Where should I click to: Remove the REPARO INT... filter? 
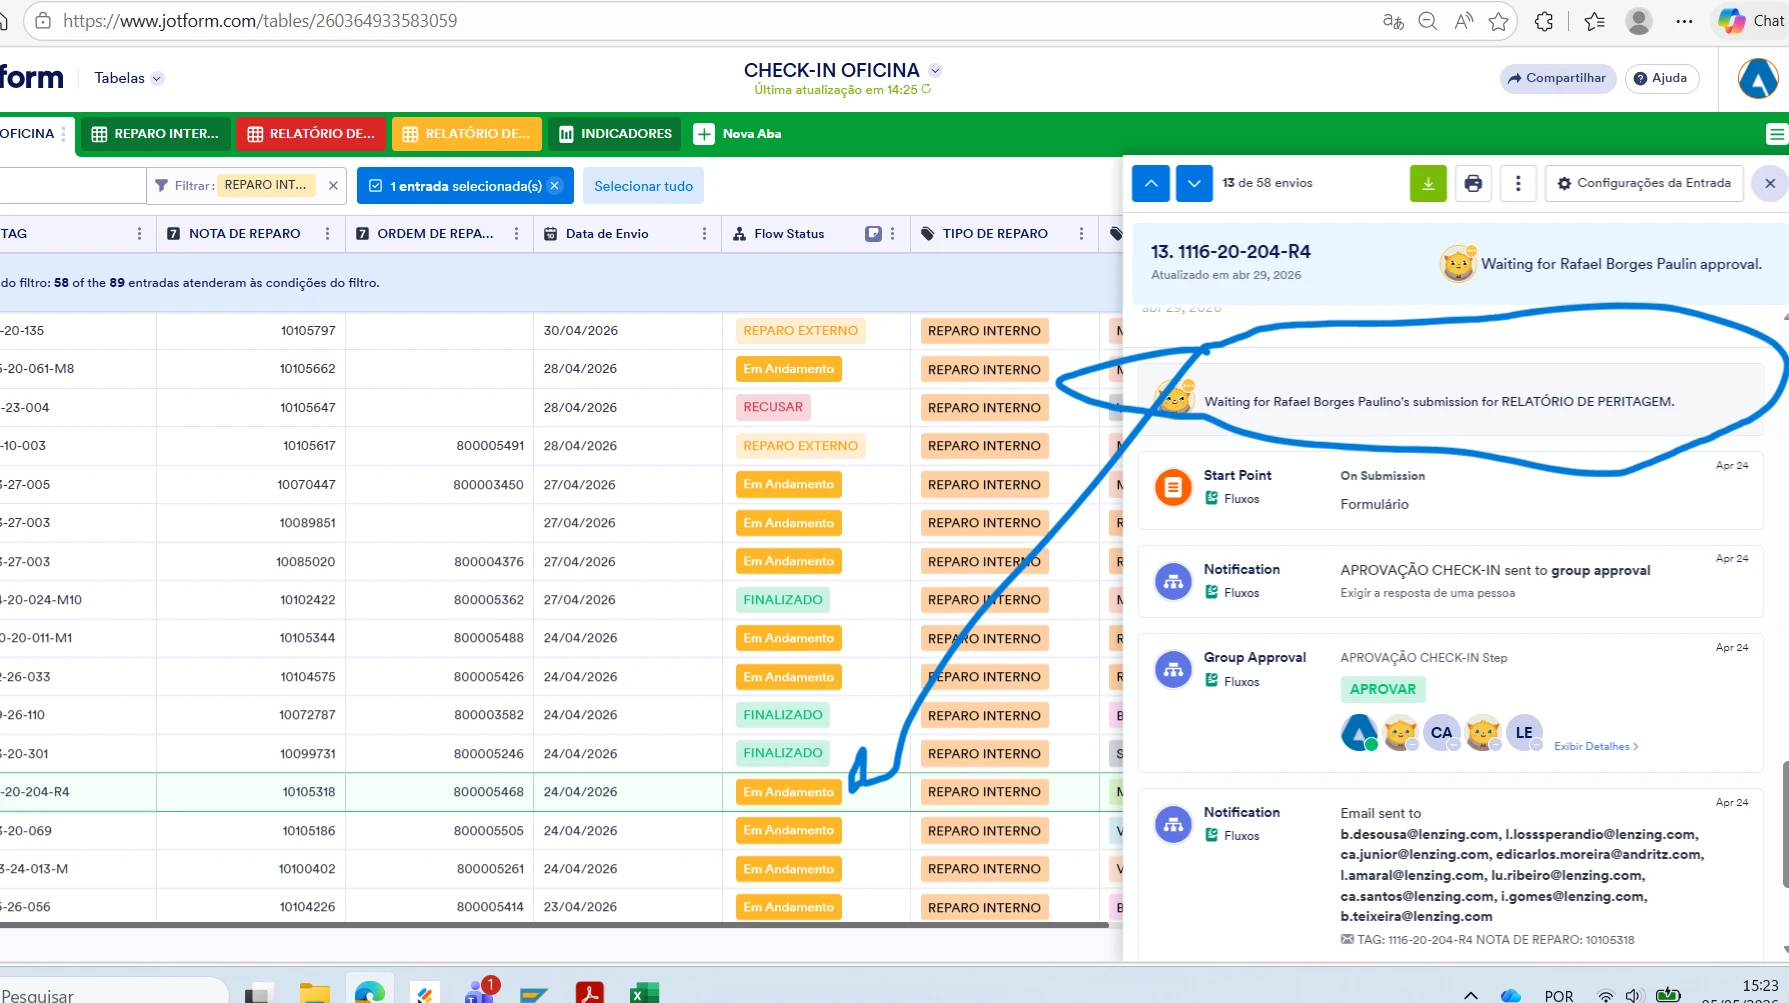click(x=333, y=186)
